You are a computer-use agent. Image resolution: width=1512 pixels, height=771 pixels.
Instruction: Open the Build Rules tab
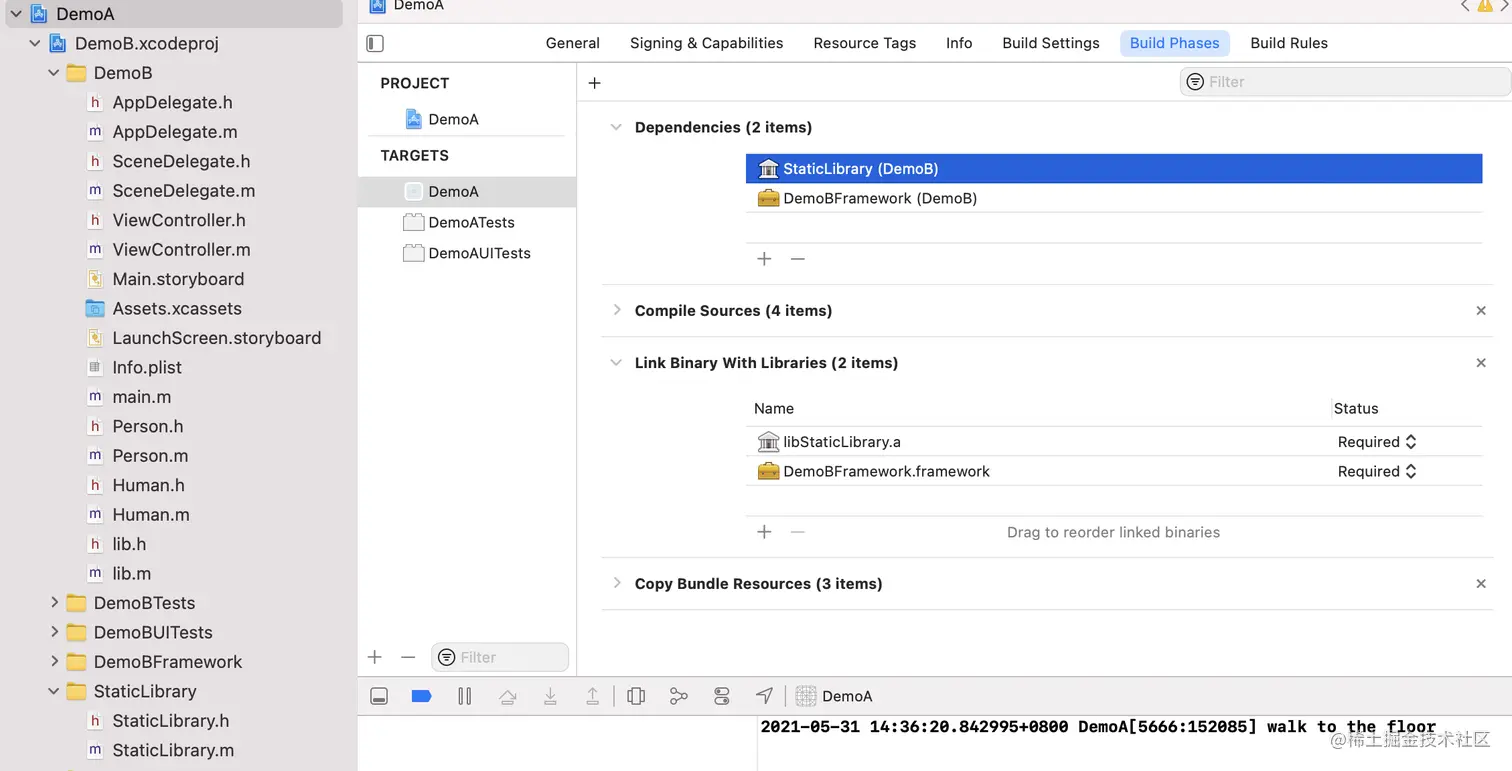tap(1289, 43)
